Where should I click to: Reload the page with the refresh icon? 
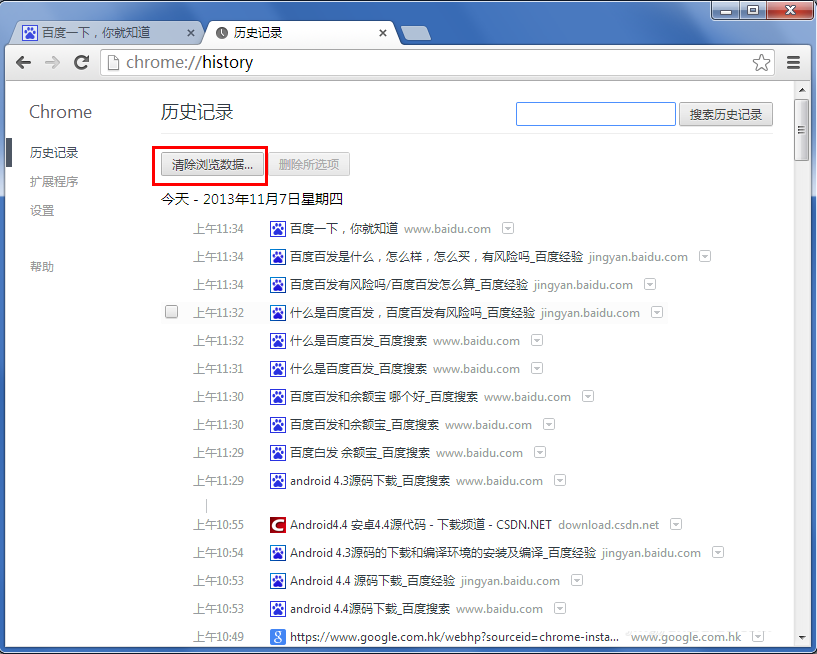[81, 63]
